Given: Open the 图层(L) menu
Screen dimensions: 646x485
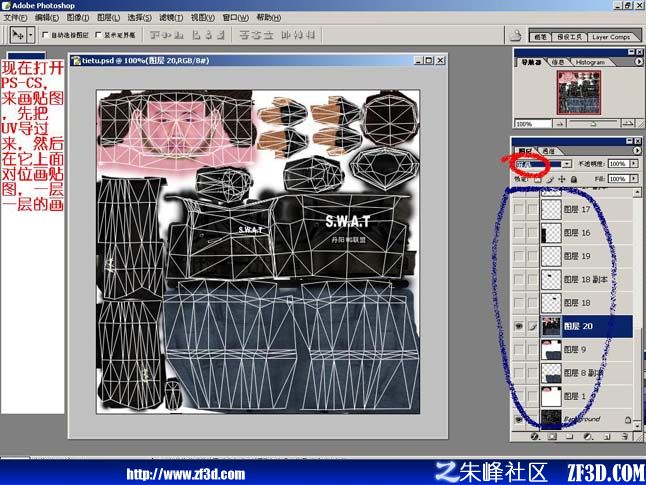Looking at the screenshot, I should tap(108, 18).
